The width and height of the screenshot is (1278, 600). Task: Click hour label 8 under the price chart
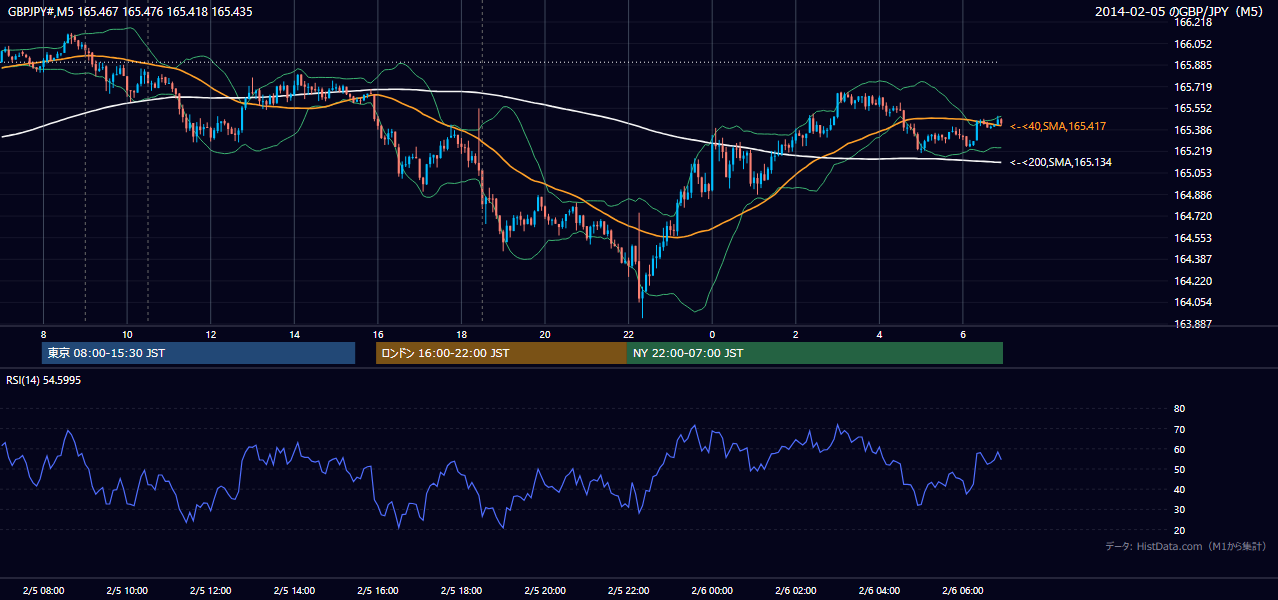(43, 334)
